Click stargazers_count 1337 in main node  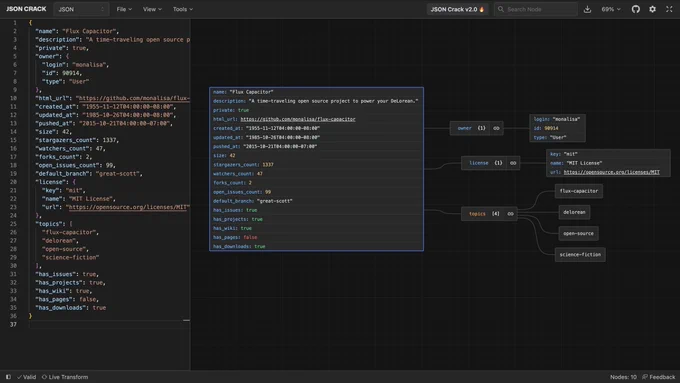point(243,164)
